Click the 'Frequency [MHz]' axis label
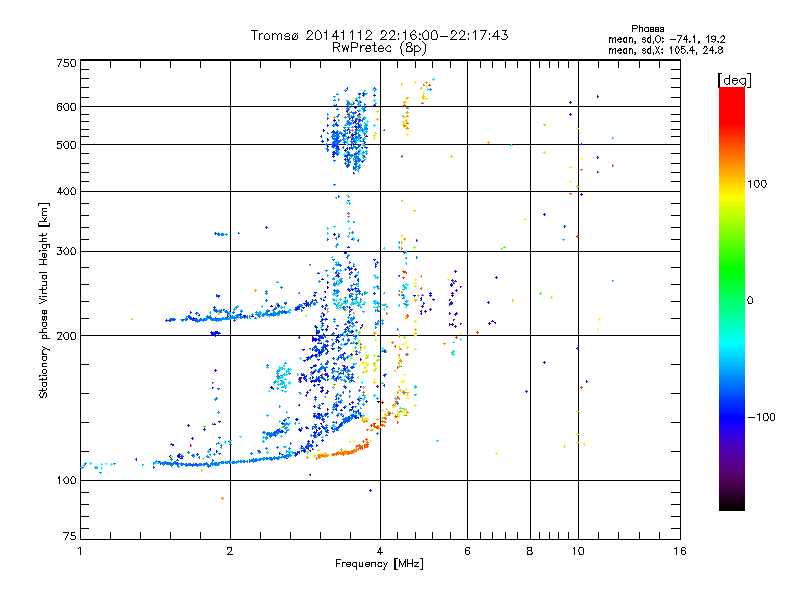This screenshot has width=800, height=600. pos(379,564)
